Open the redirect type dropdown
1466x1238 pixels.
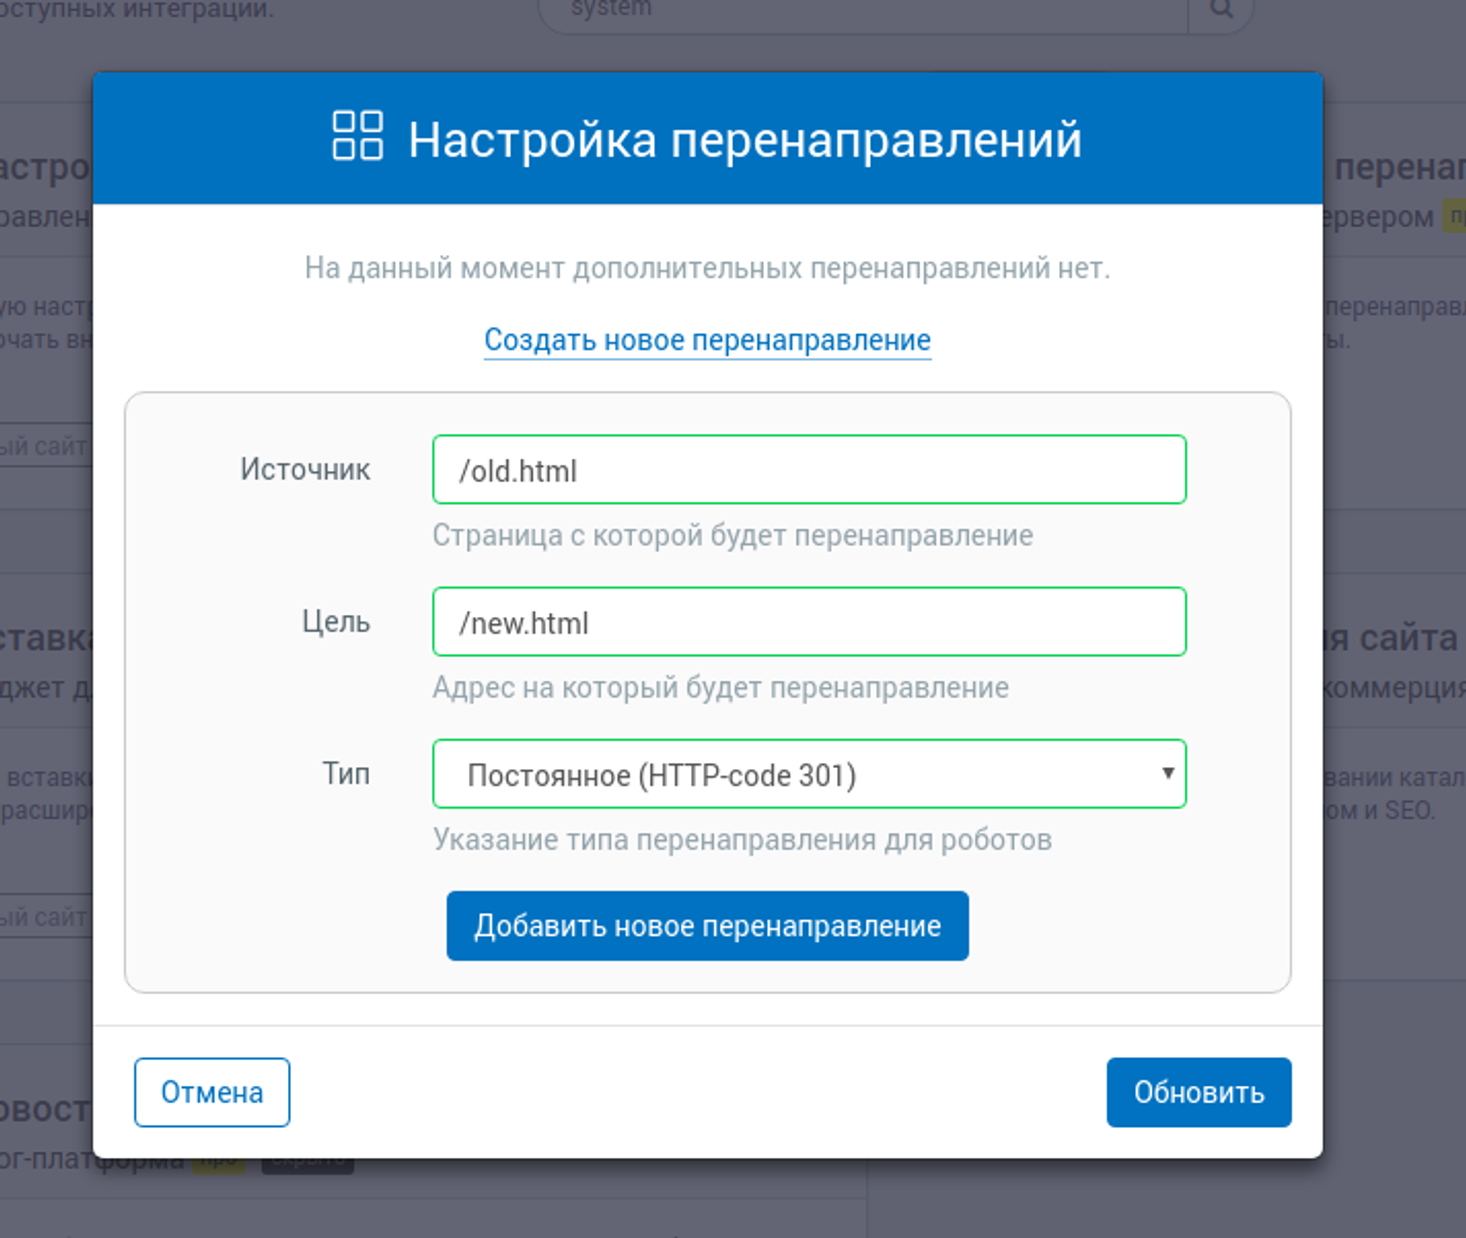[x=809, y=774]
